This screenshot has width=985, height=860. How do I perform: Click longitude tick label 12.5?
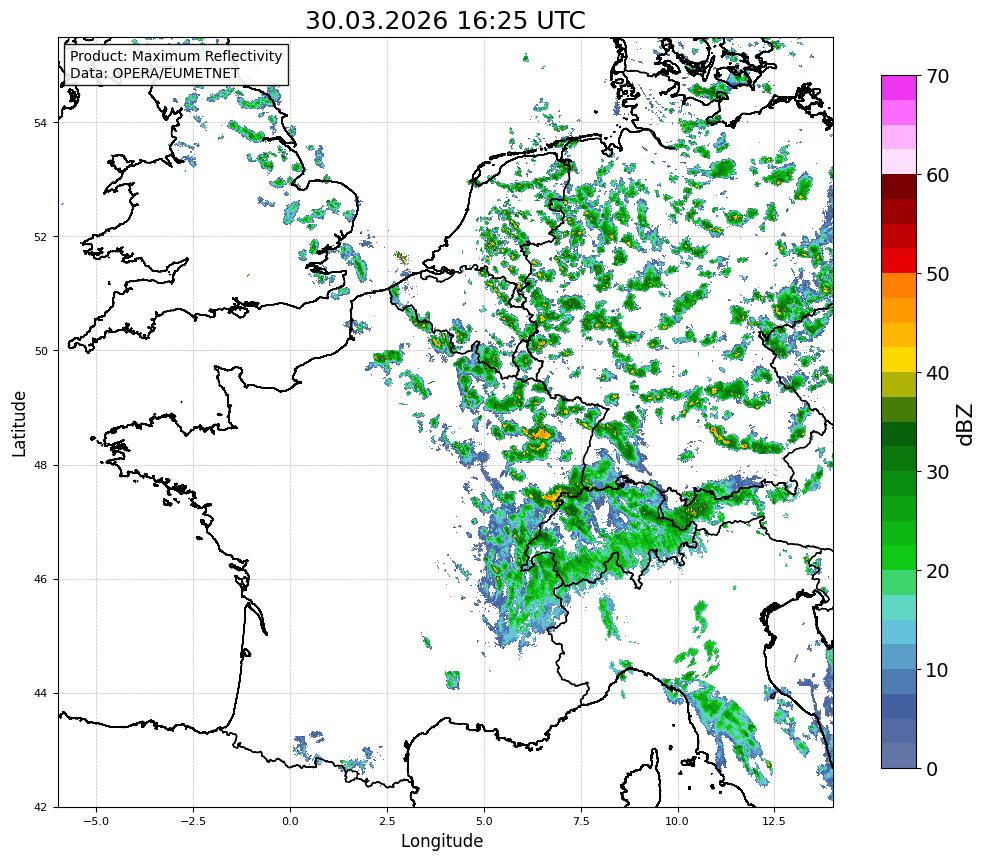774,821
